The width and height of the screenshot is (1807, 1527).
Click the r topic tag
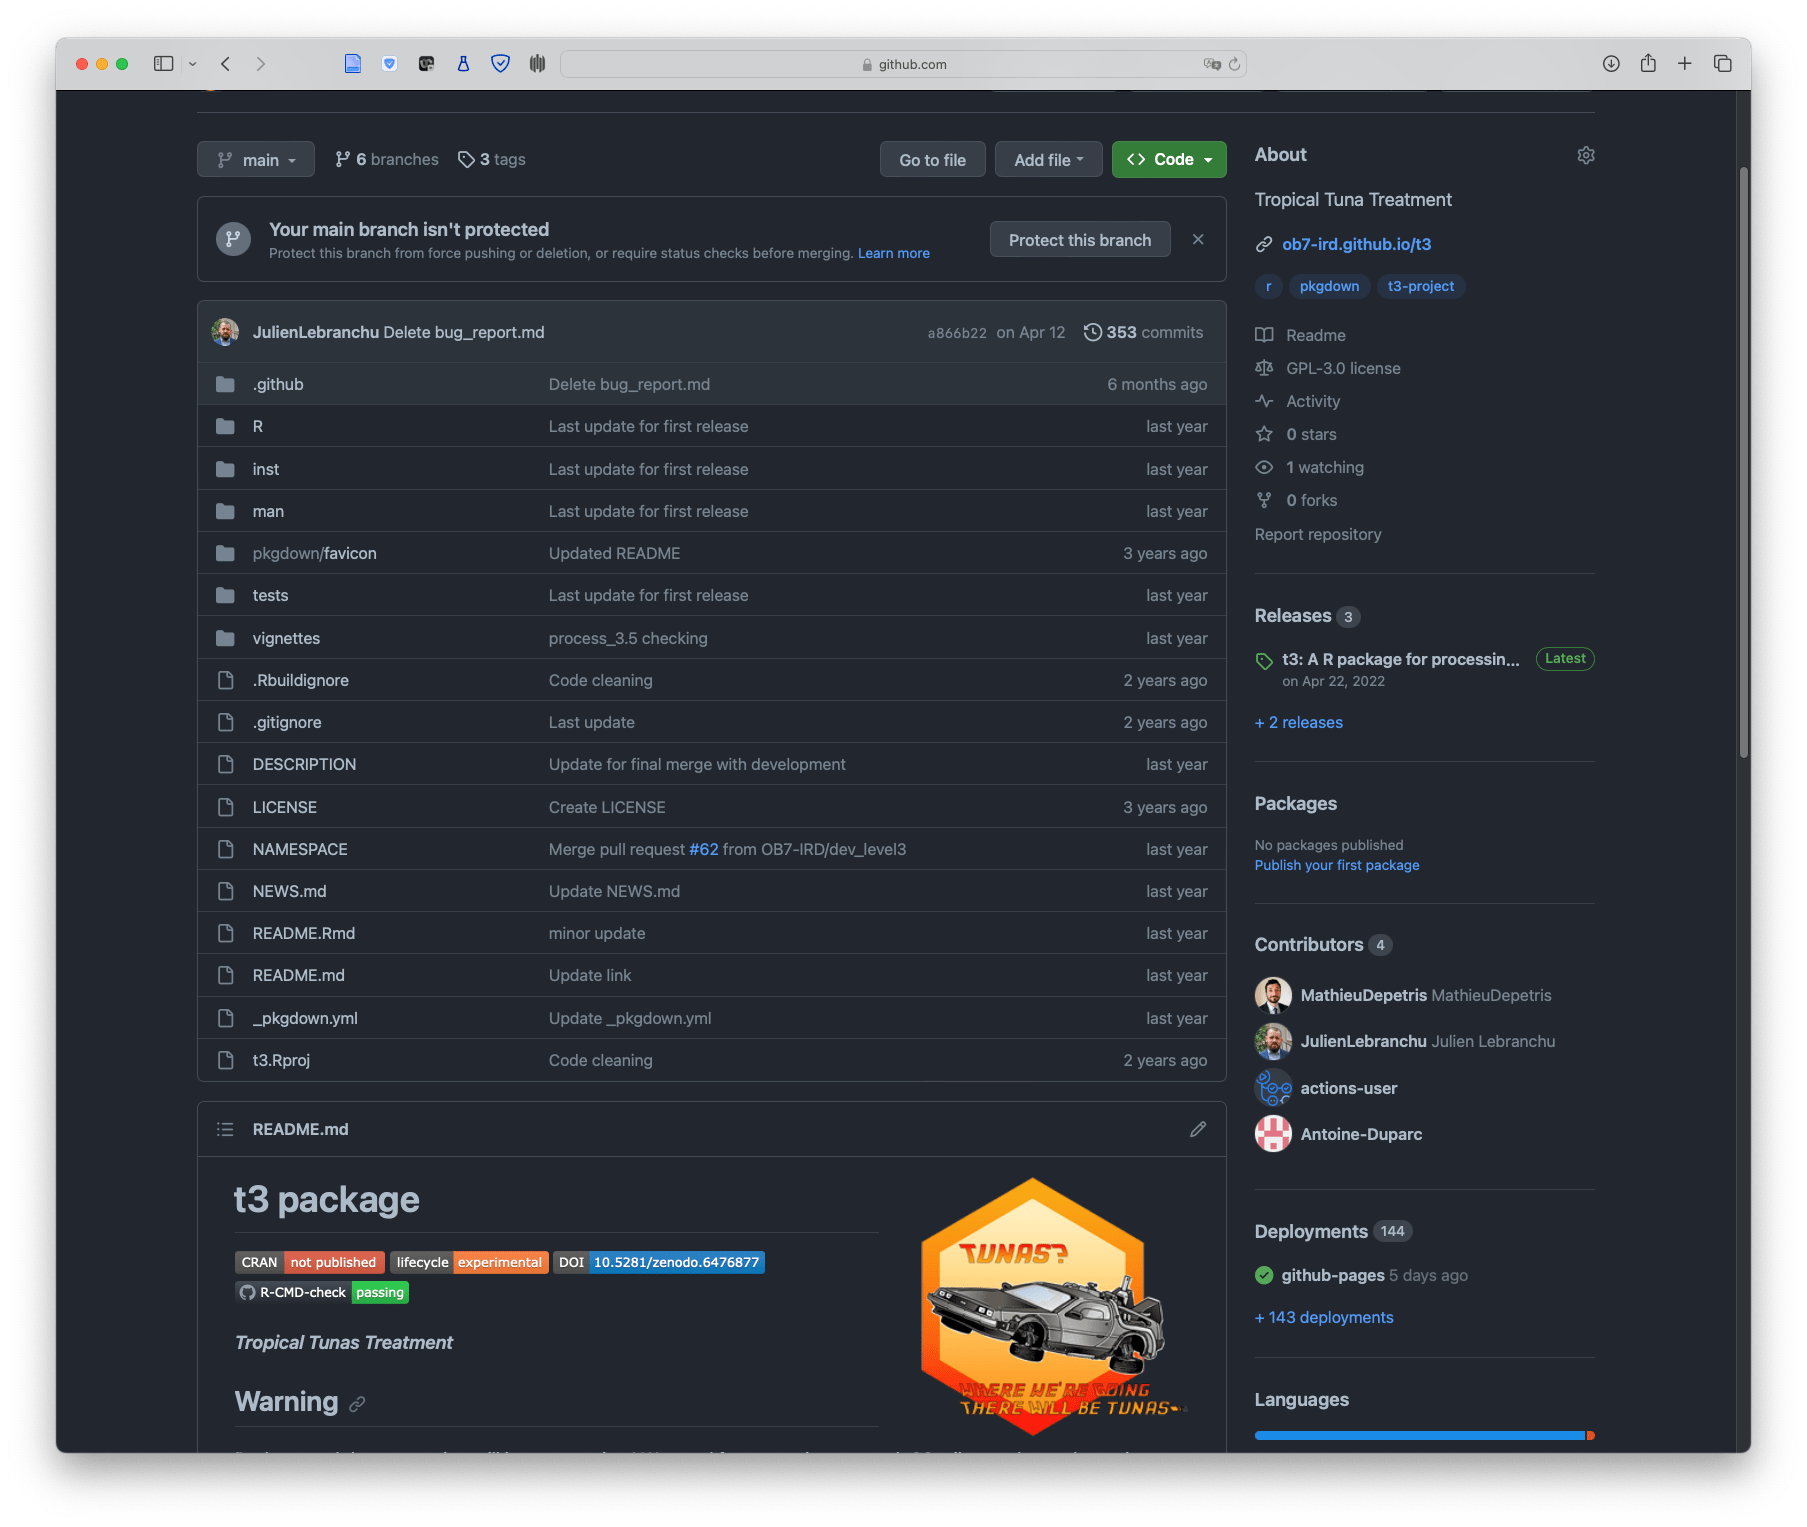point(1268,286)
